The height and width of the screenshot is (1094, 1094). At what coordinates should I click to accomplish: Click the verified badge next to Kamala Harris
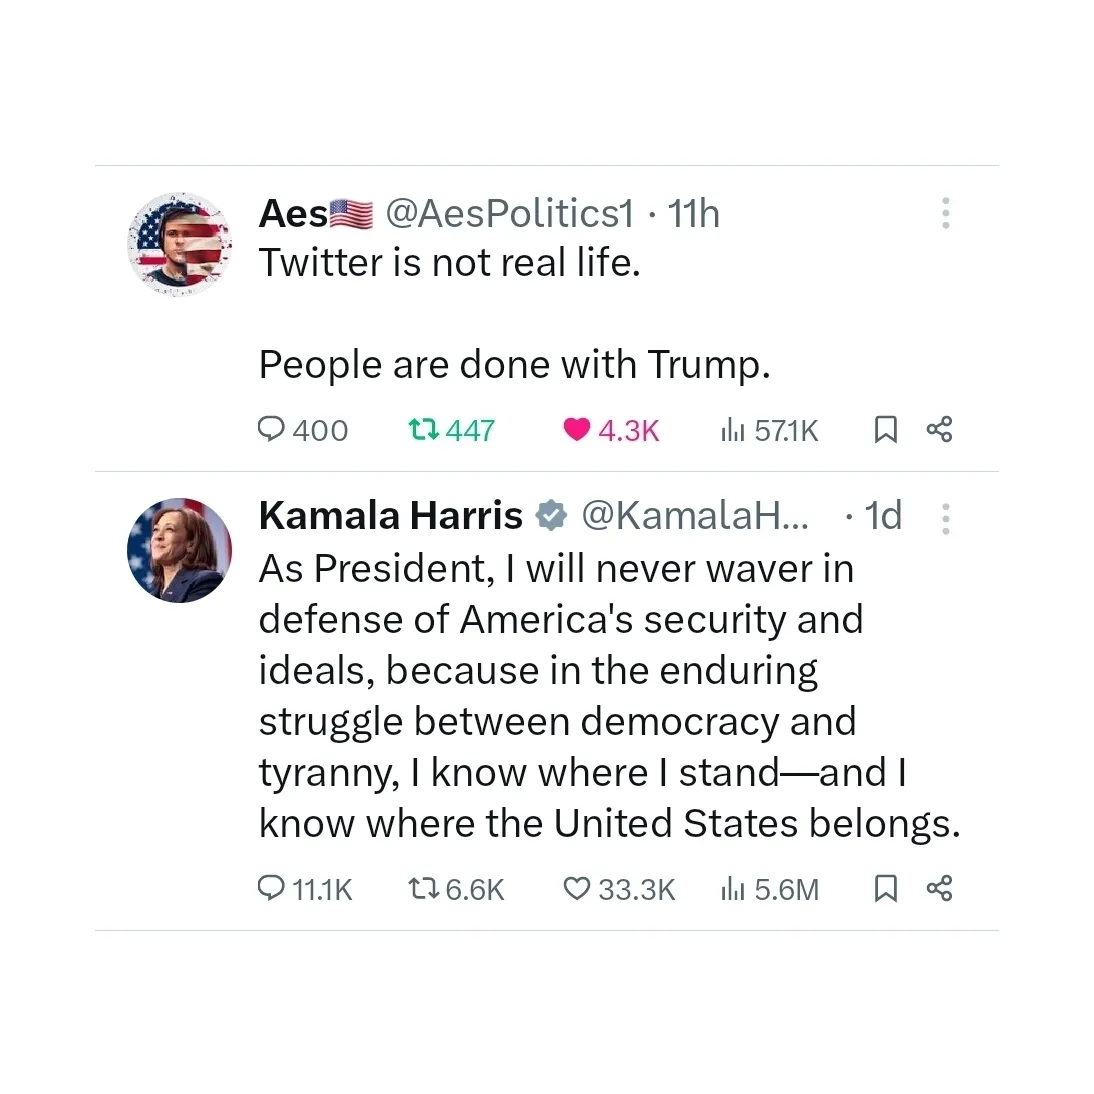[551, 516]
